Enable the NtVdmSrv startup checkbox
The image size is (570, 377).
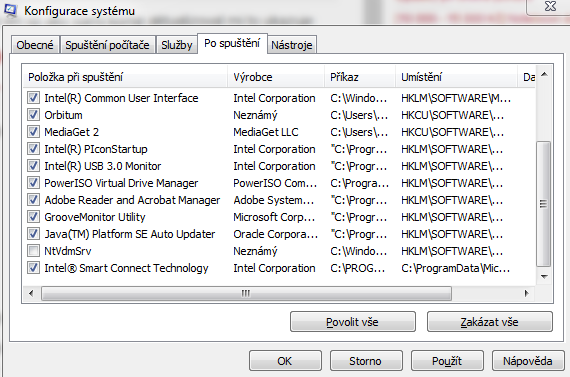pos(33,250)
